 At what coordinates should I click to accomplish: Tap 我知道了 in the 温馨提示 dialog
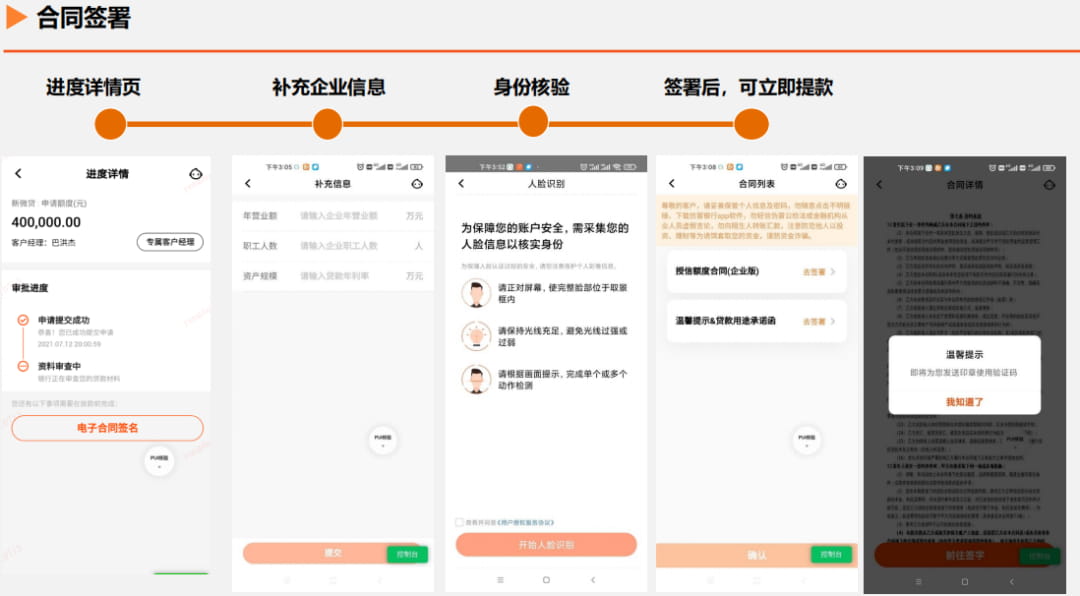pos(964,402)
